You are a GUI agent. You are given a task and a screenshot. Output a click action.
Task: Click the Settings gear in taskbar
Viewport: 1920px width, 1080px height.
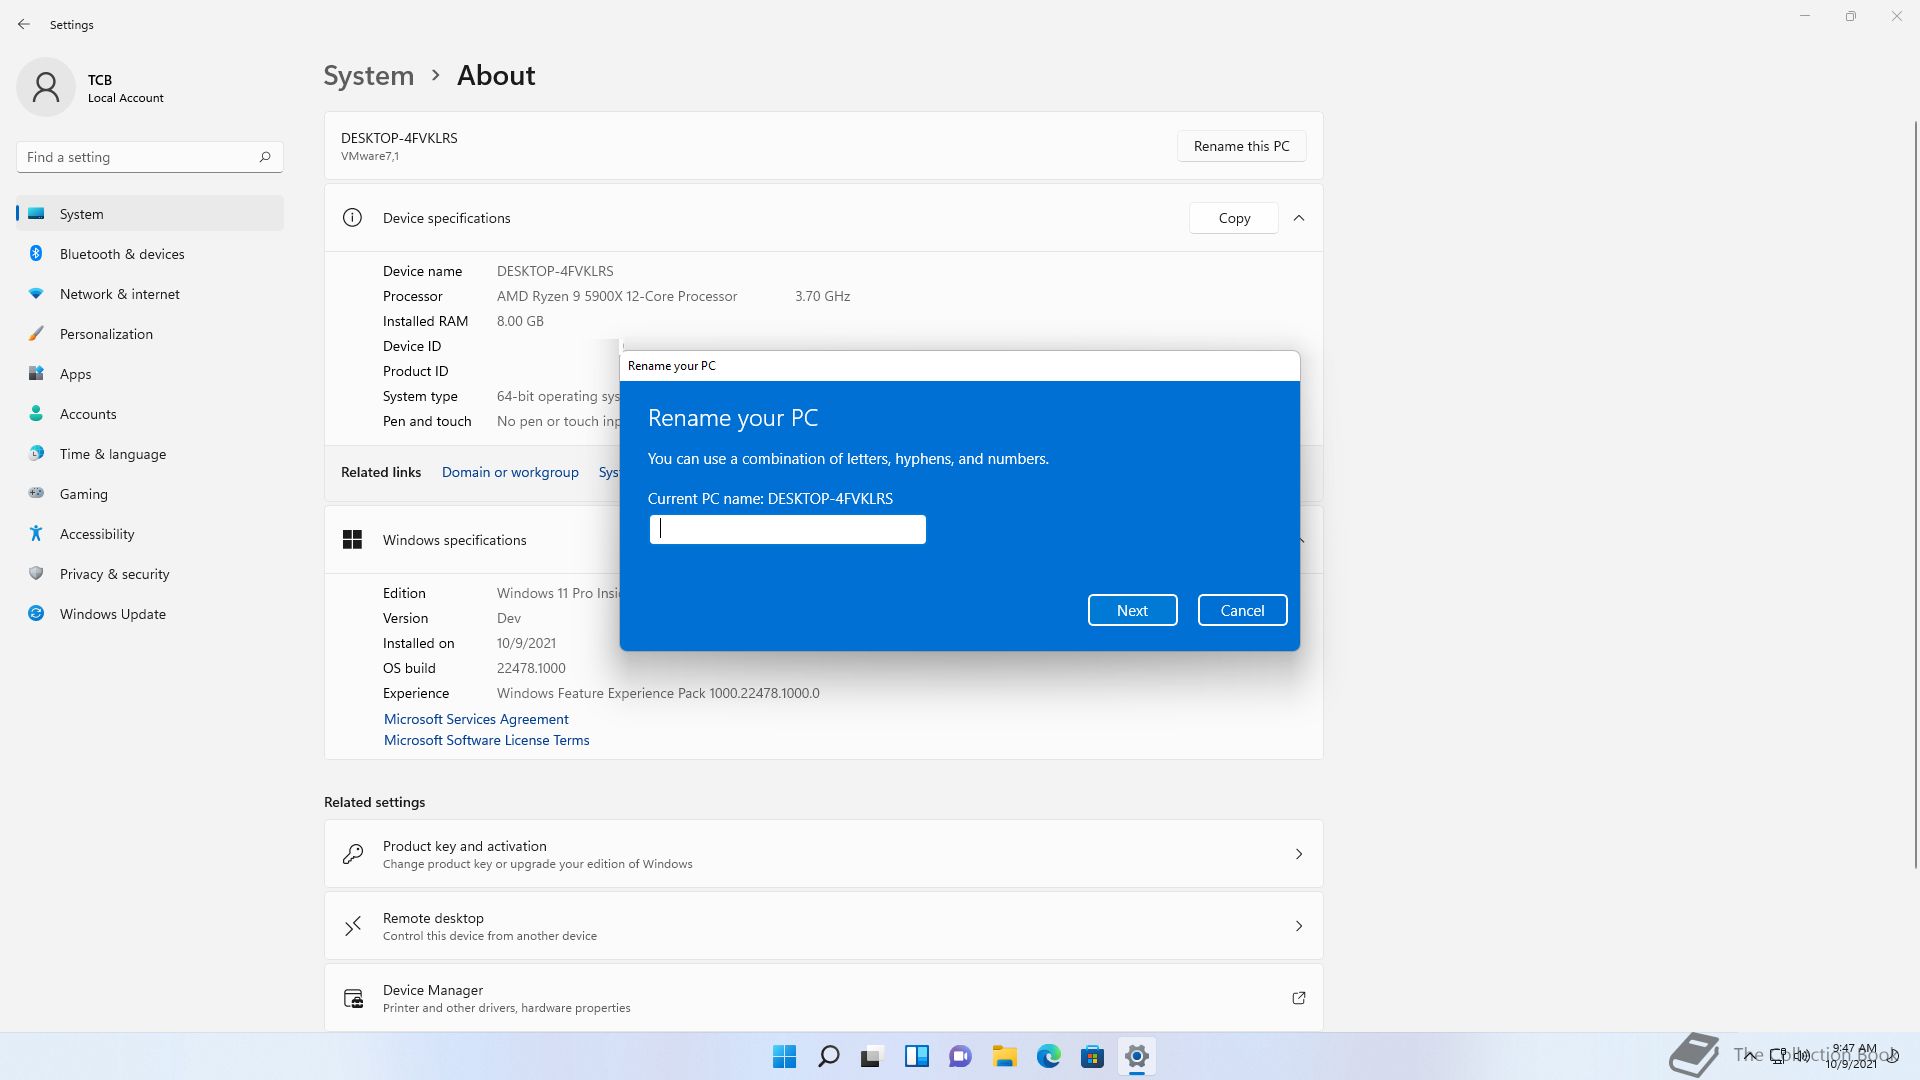[x=1137, y=1056]
